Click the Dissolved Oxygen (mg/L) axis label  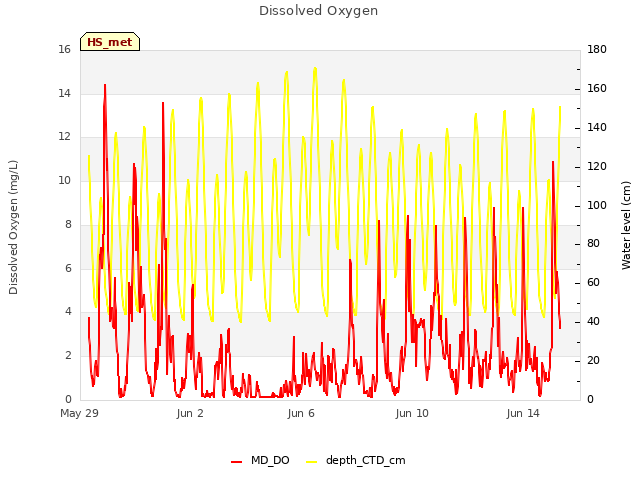tap(13, 227)
